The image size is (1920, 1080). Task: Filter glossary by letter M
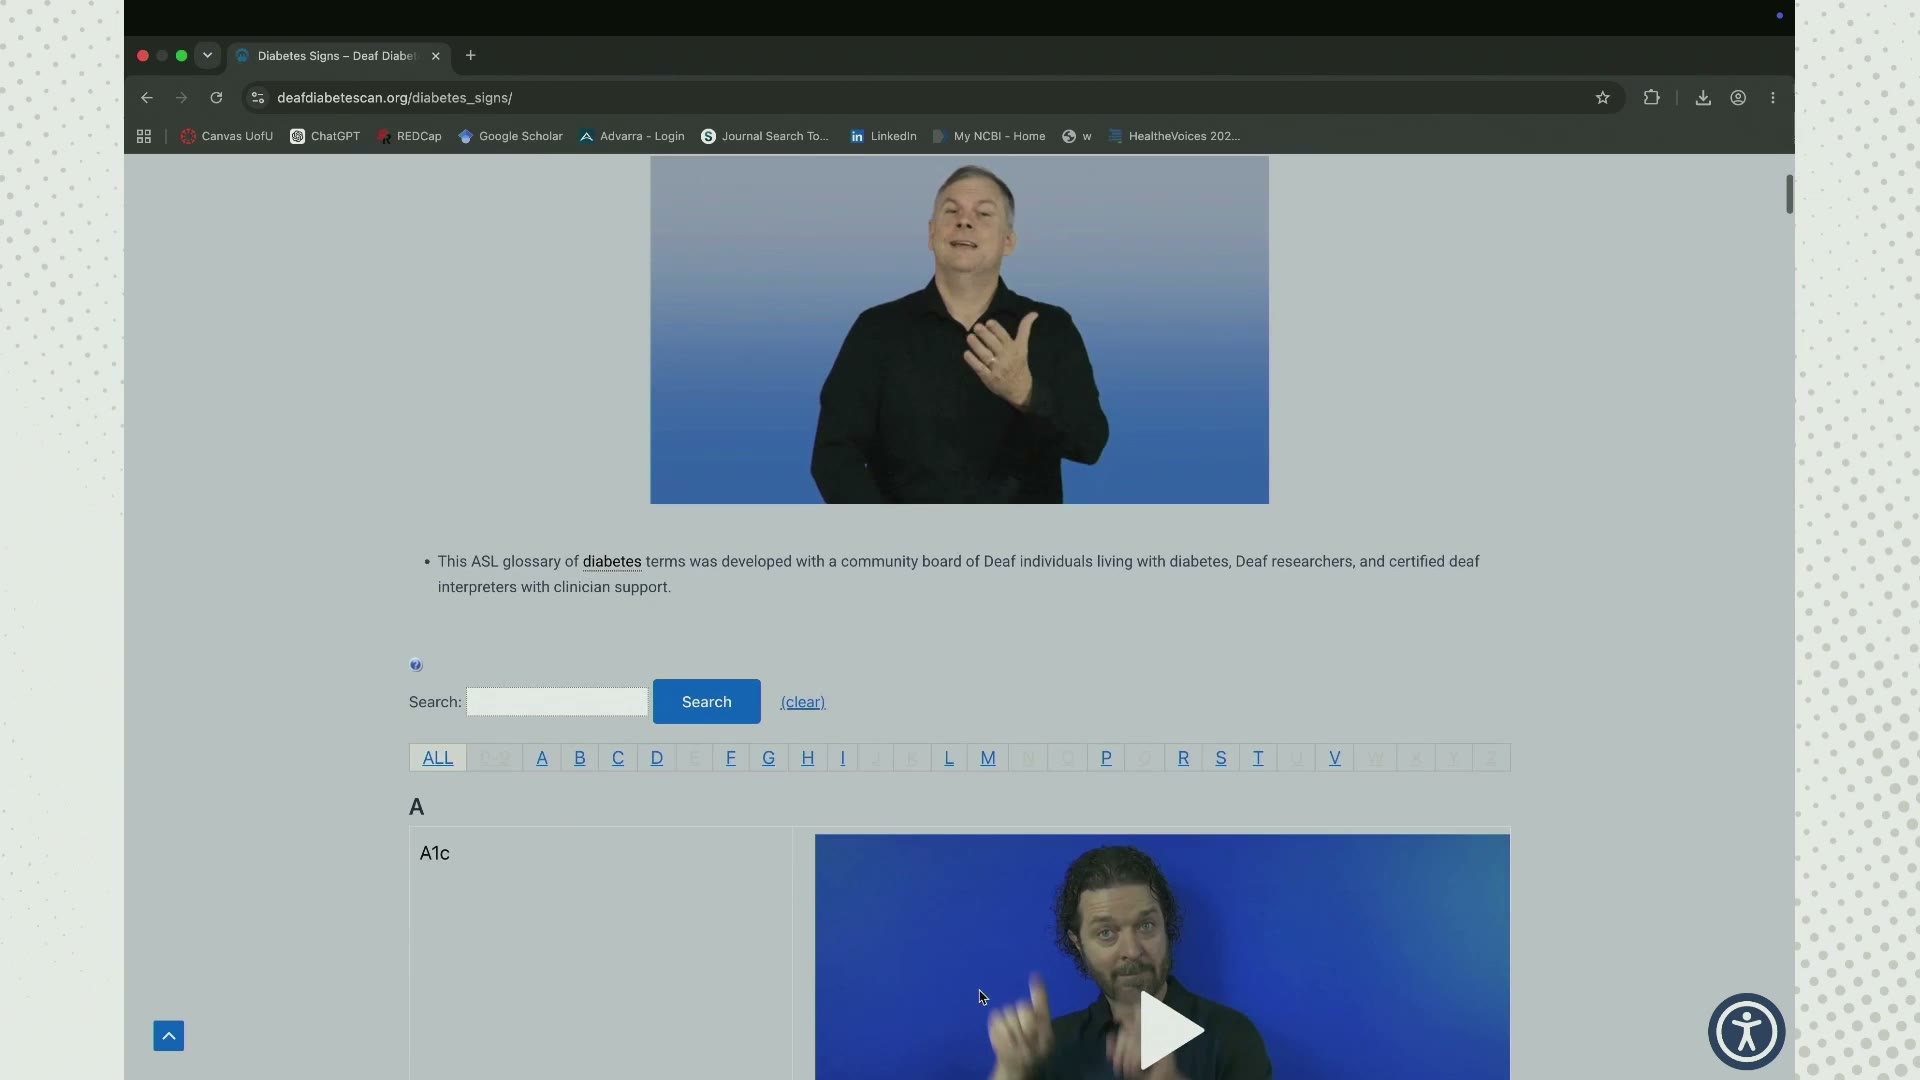pos(988,758)
